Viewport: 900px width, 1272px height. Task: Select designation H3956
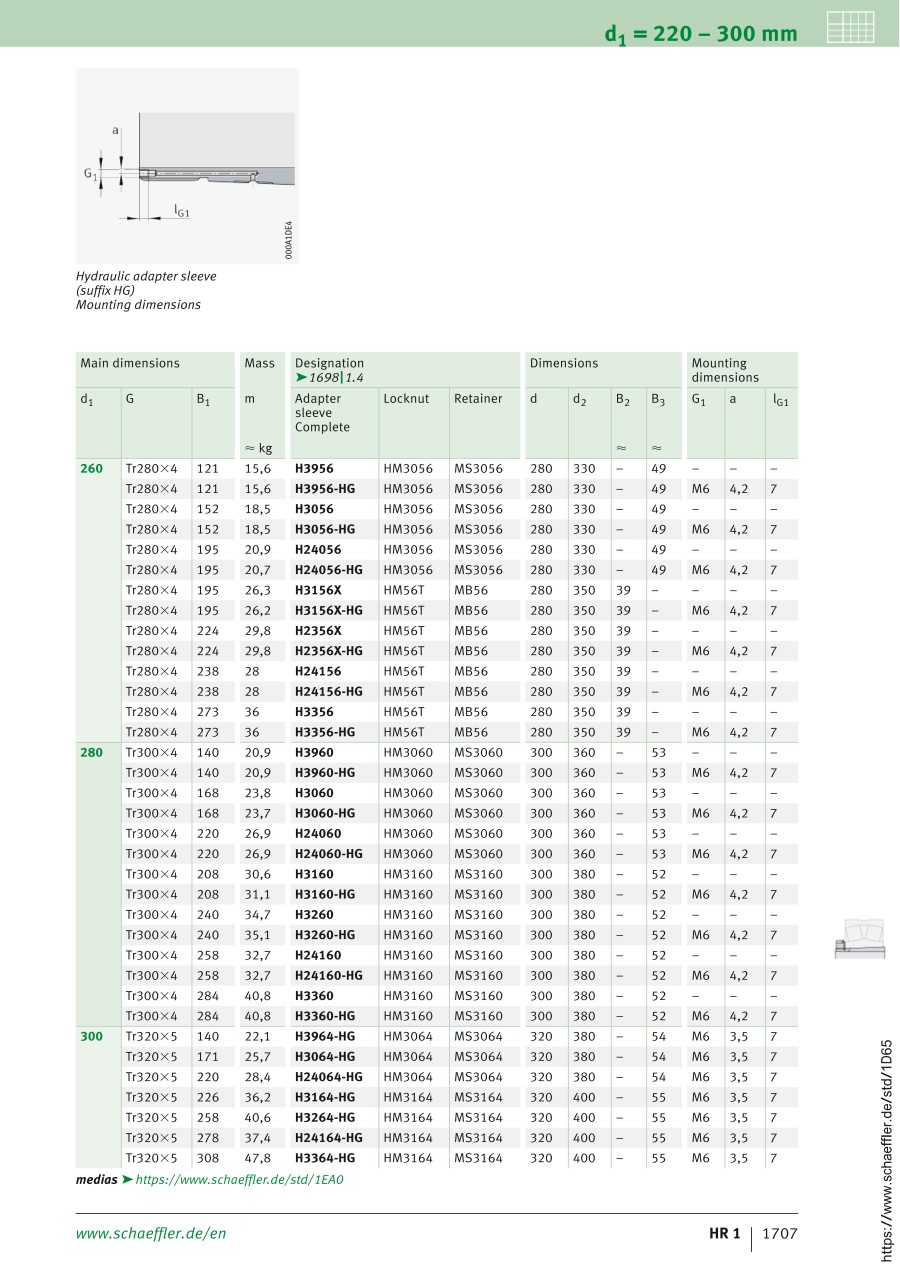[315, 468]
